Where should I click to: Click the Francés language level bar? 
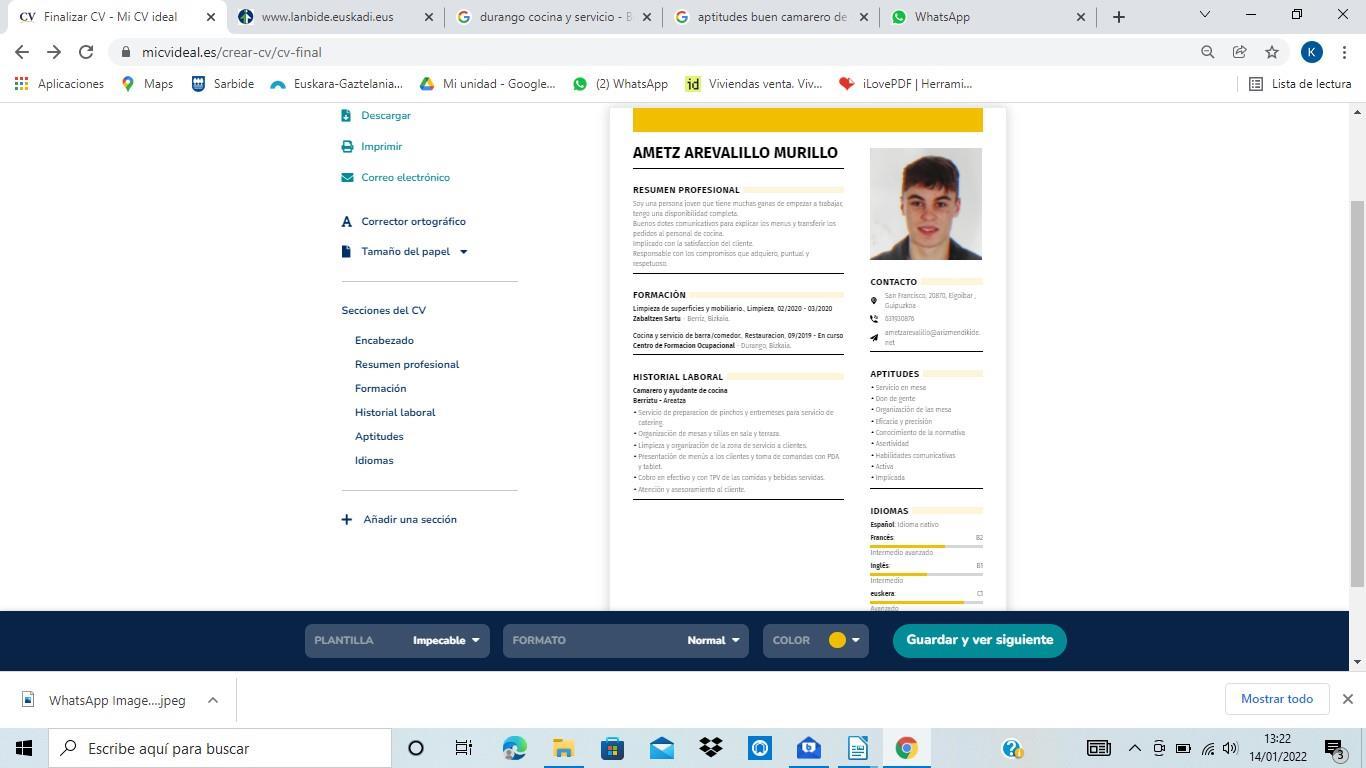click(x=926, y=546)
